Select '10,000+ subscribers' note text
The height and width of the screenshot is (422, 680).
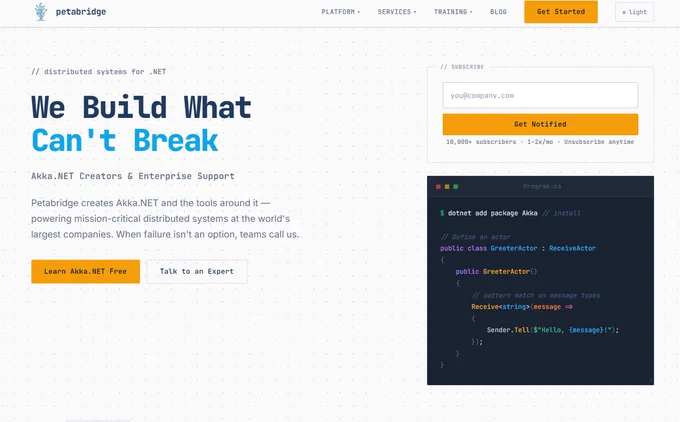pos(481,142)
